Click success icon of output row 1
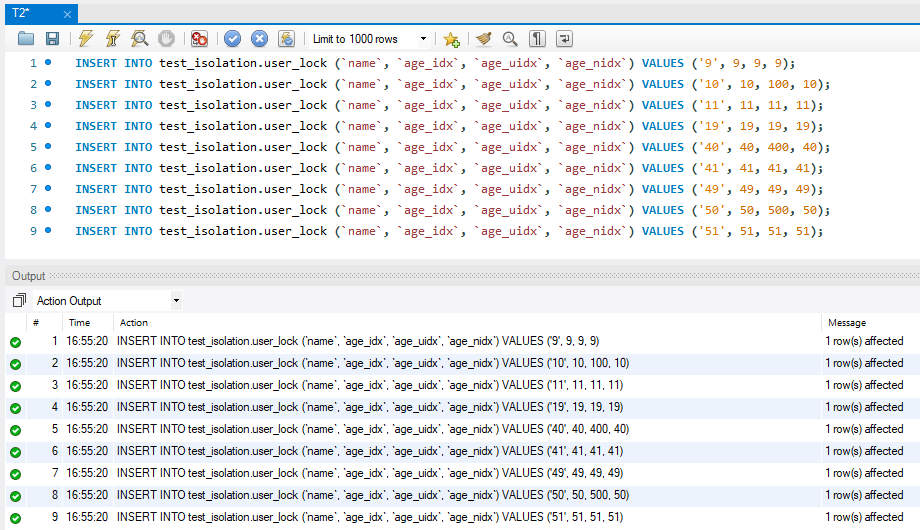The height and width of the screenshot is (530, 920). (16, 342)
